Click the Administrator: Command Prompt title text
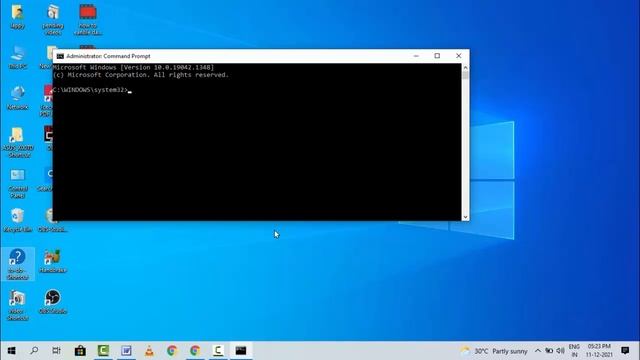This screenshot has width=640, height=360. point(108,56)
